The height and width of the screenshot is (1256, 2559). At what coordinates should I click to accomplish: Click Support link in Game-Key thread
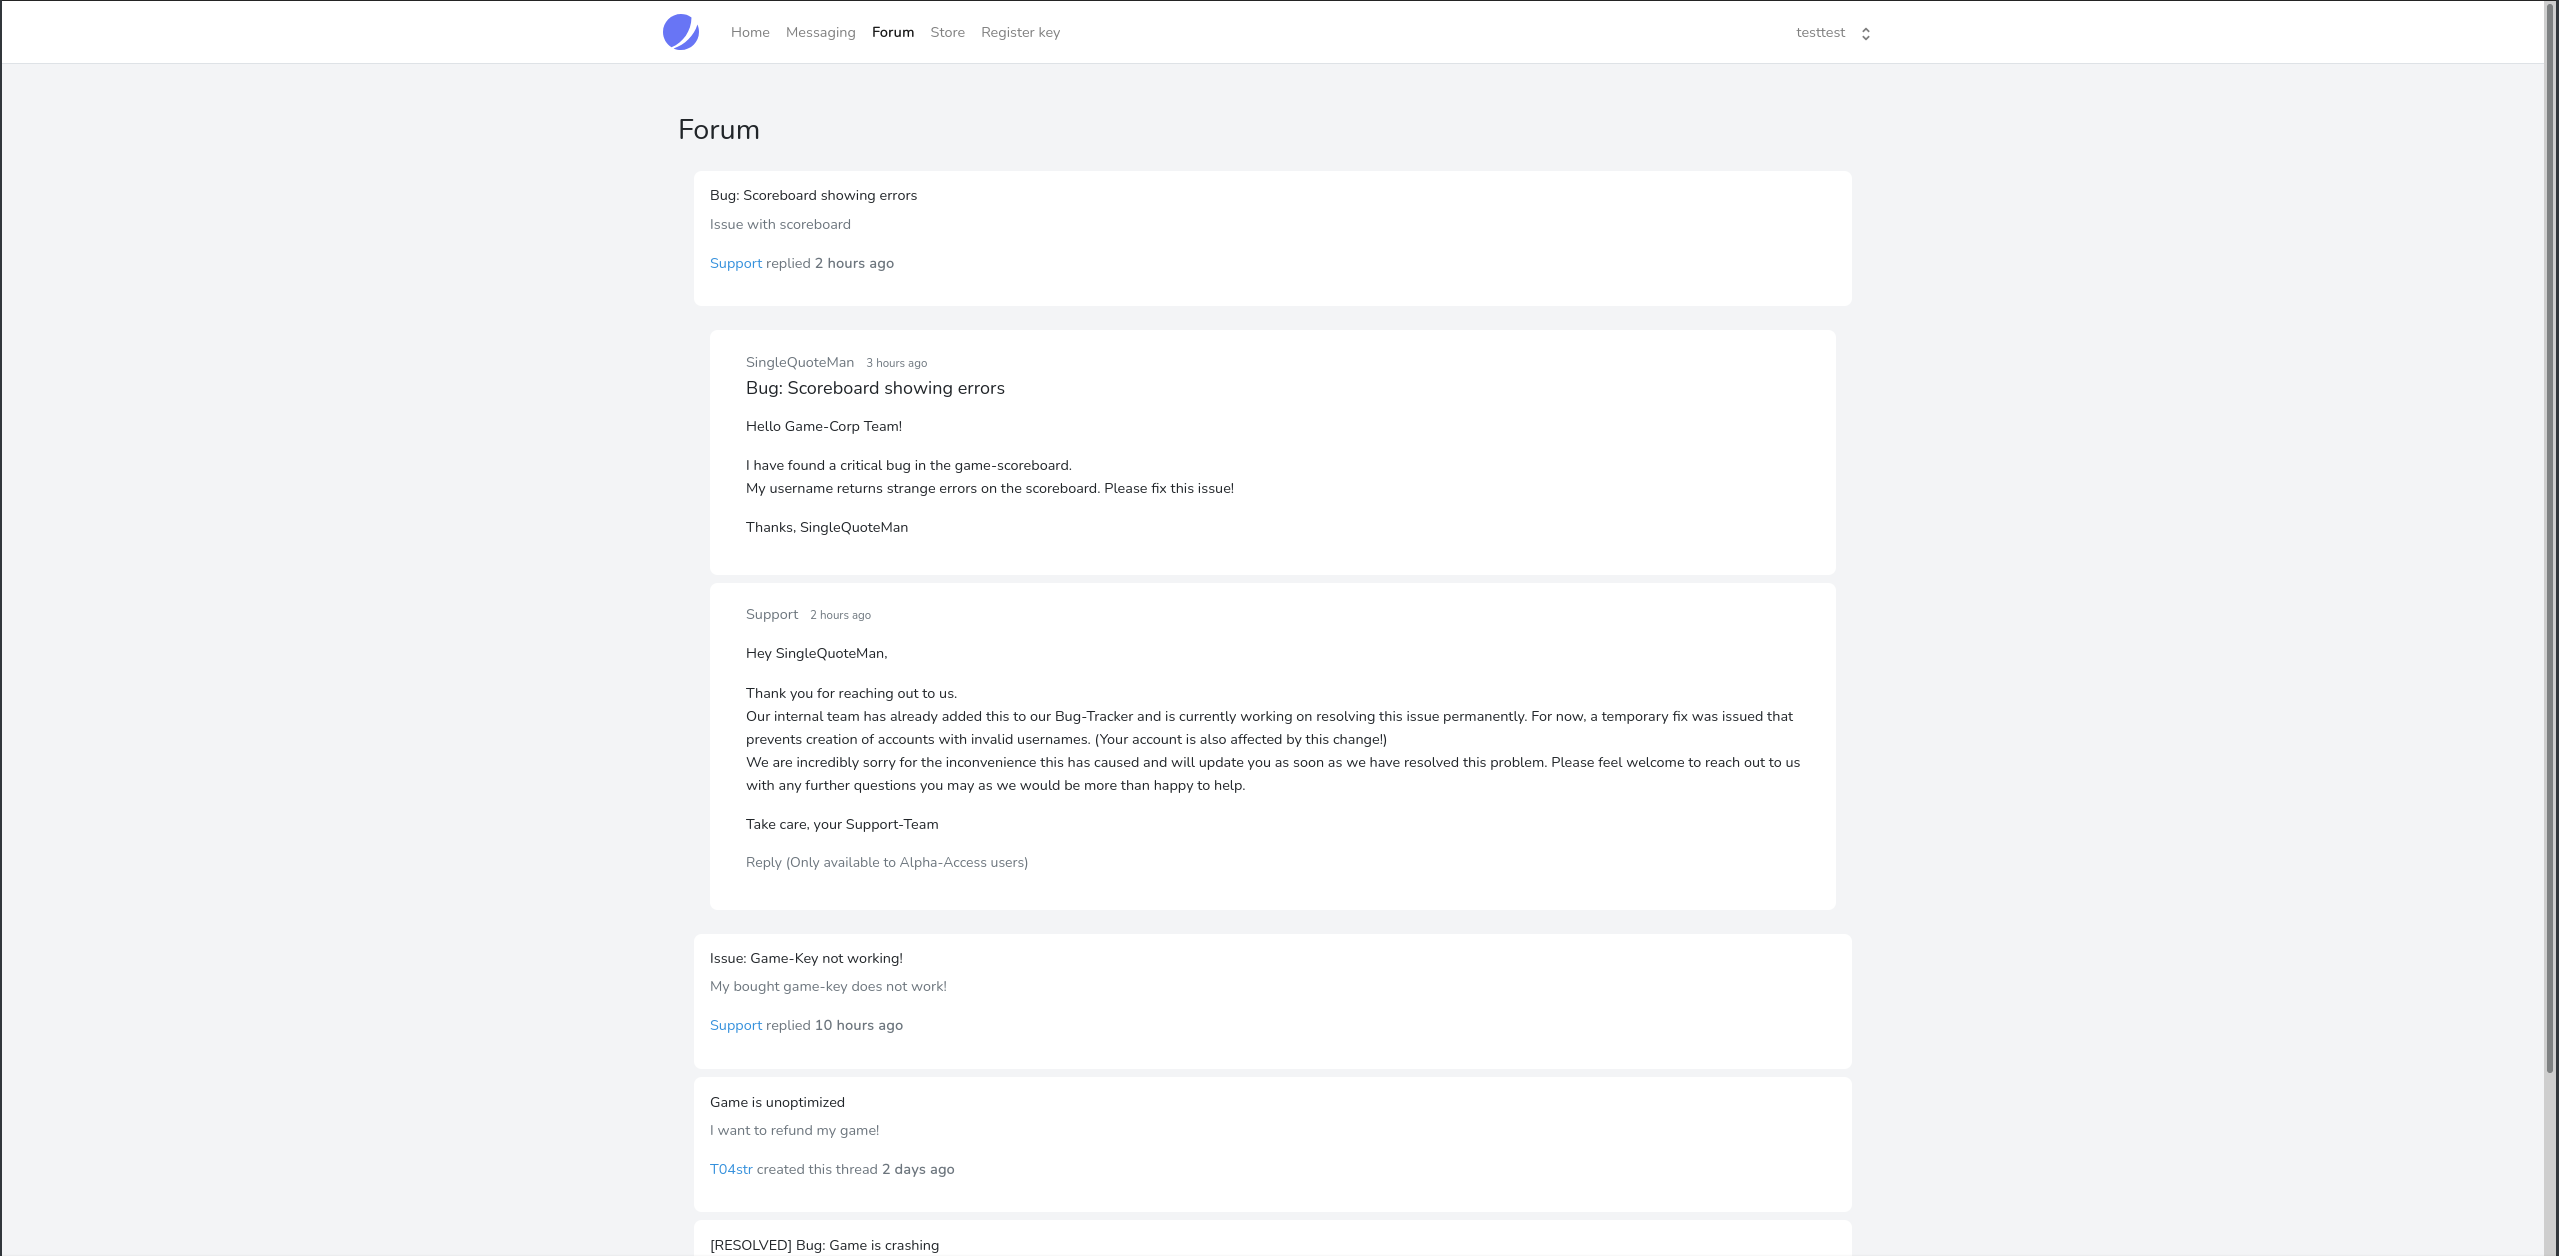tap(735, 1025)
